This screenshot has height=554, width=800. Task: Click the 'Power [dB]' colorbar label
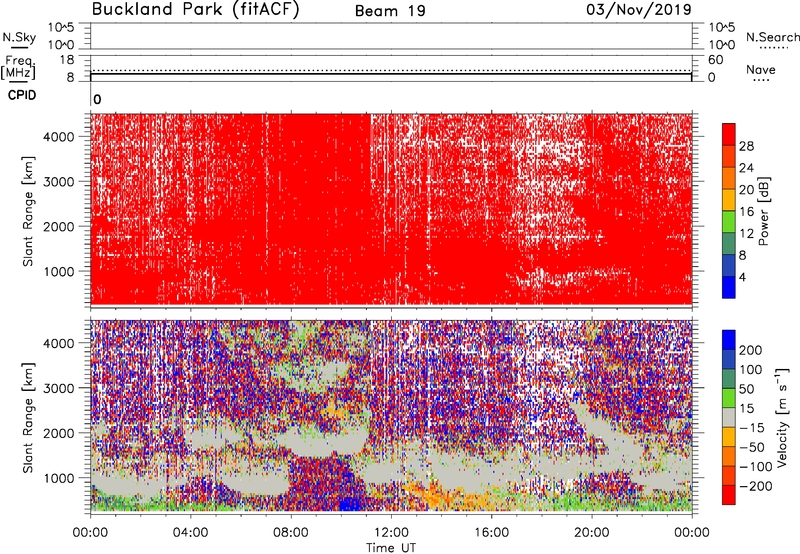pos(763,211)
